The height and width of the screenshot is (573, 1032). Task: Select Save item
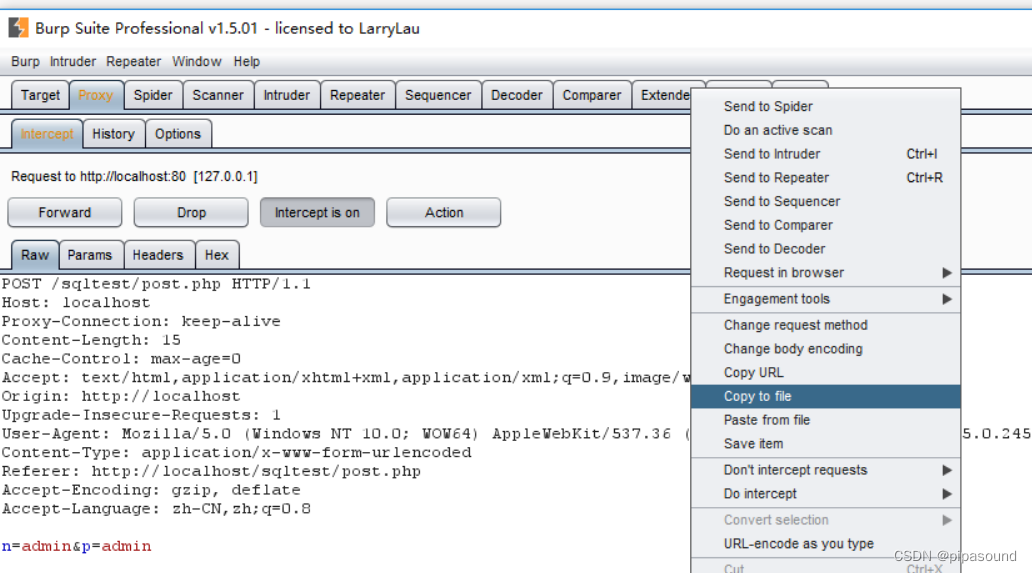[825, 443]
